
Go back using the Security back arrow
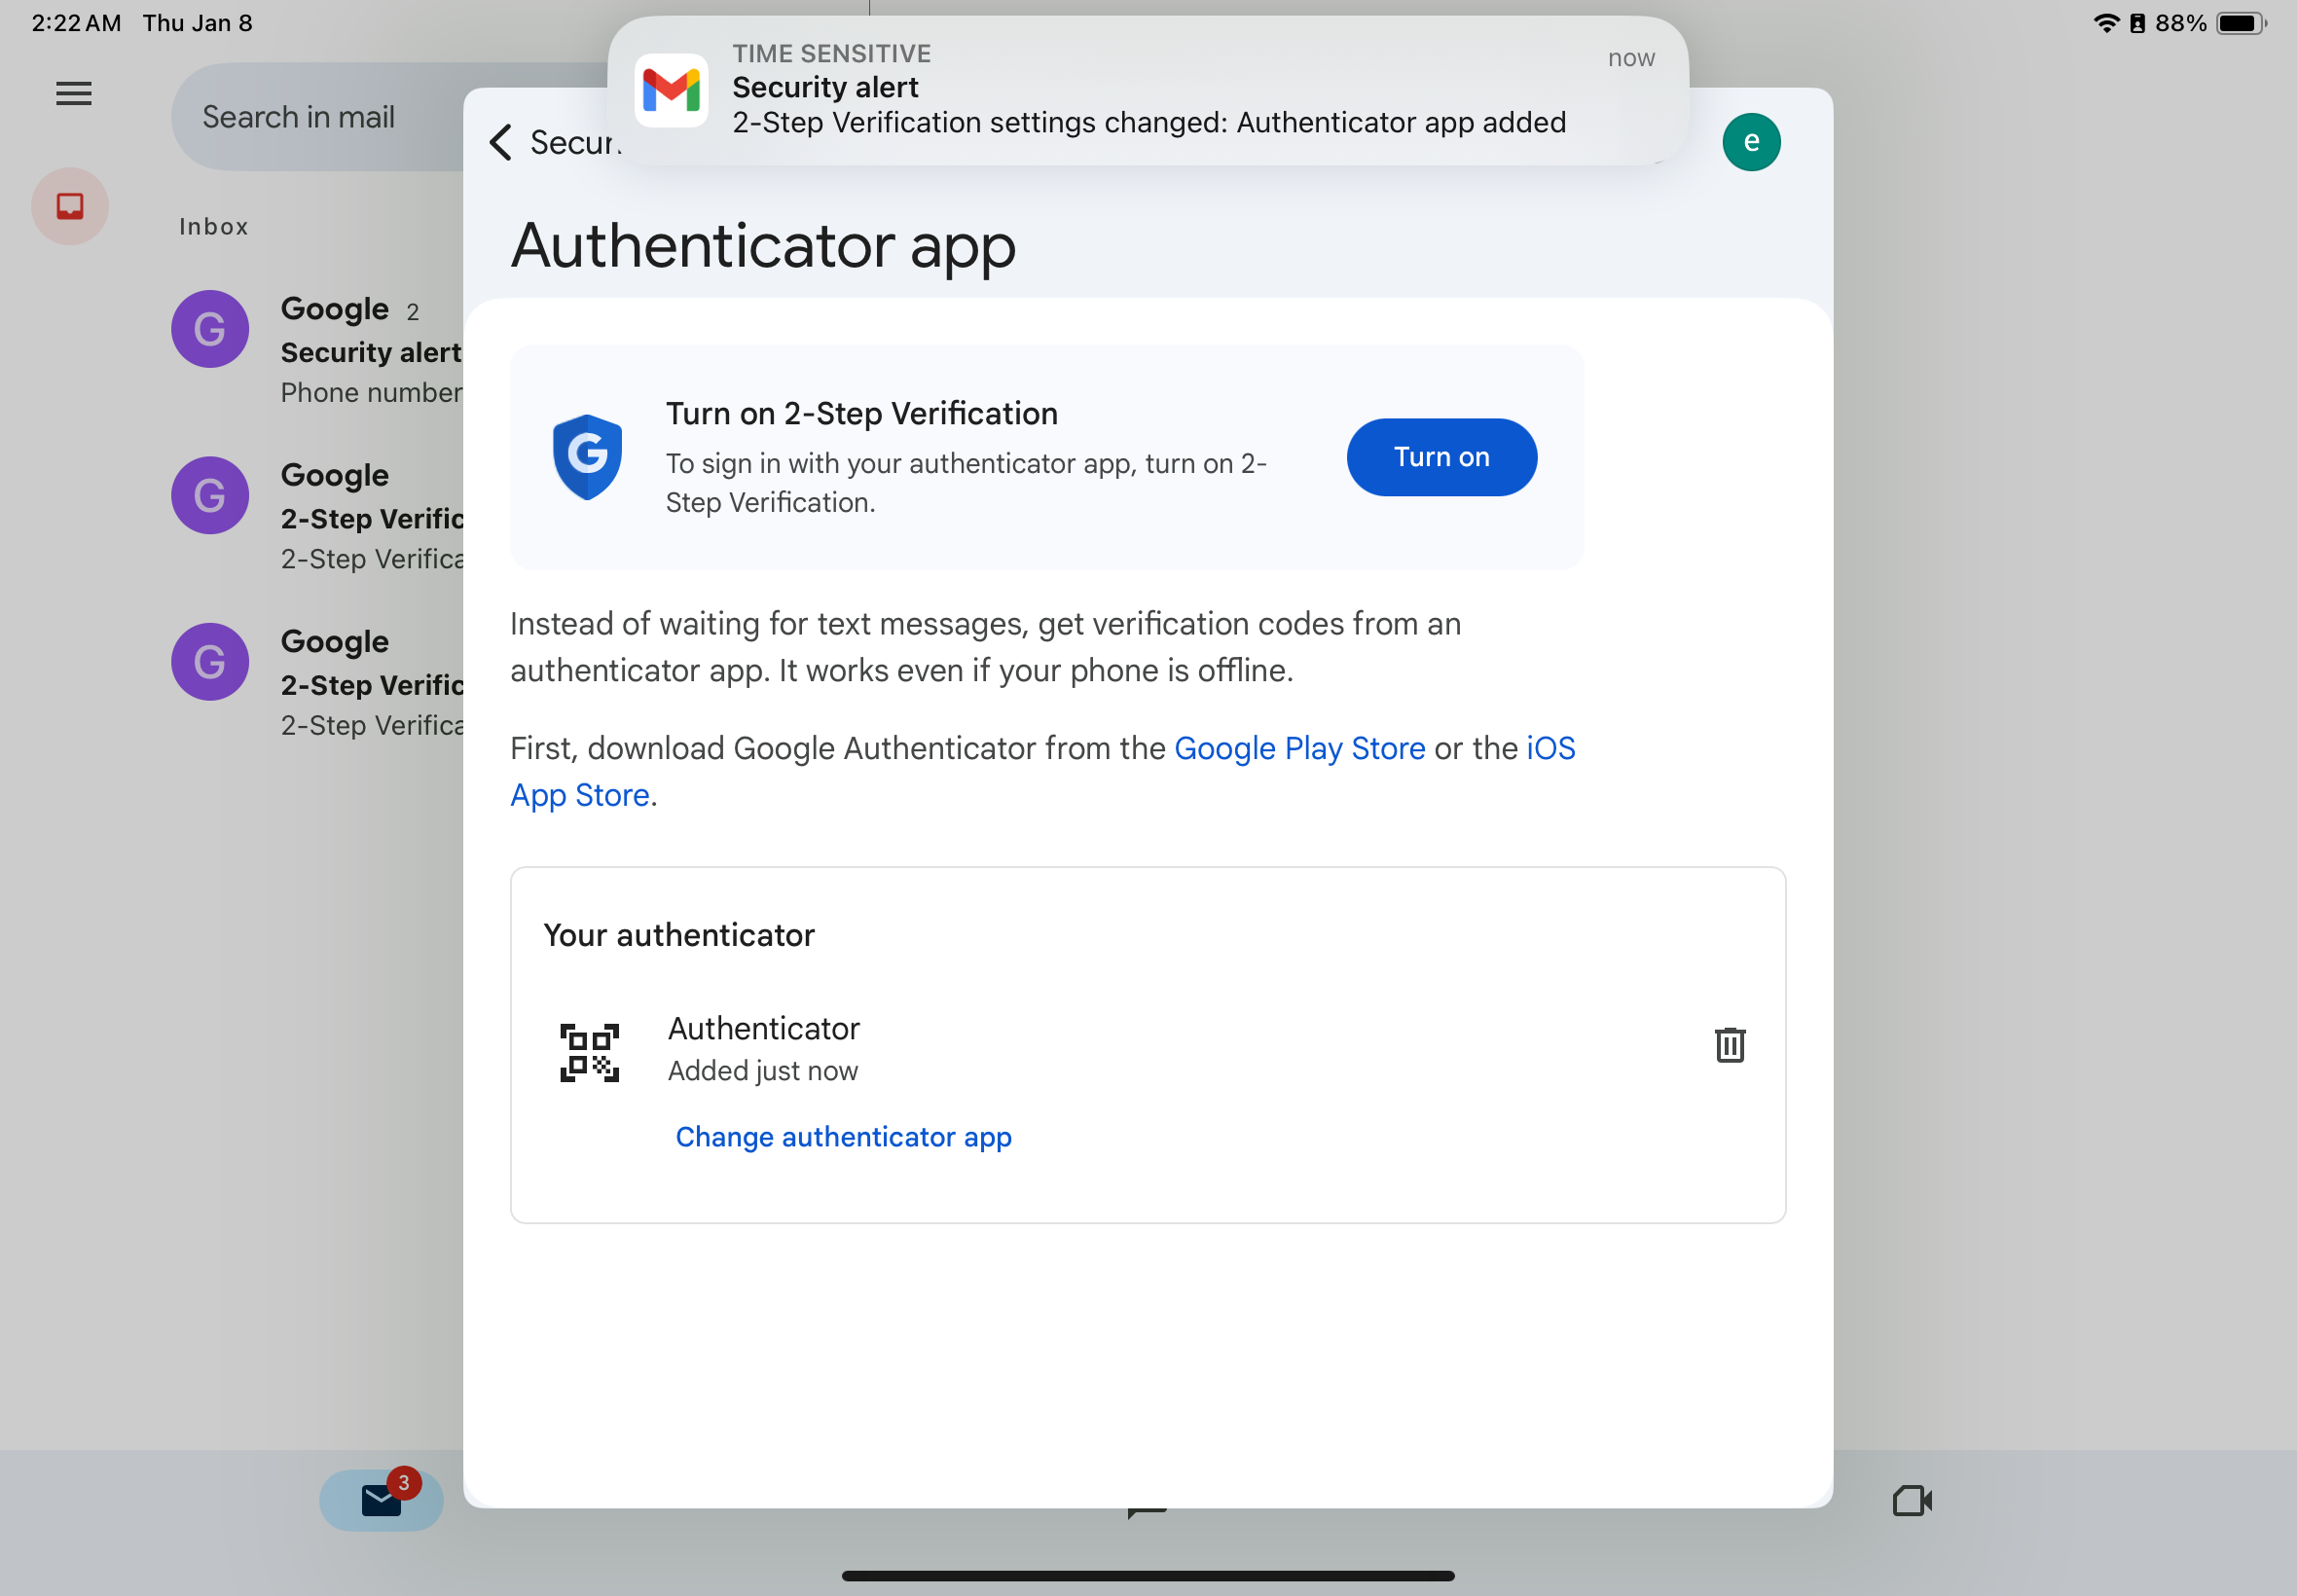pyautogui.click(x=501, y=142)
